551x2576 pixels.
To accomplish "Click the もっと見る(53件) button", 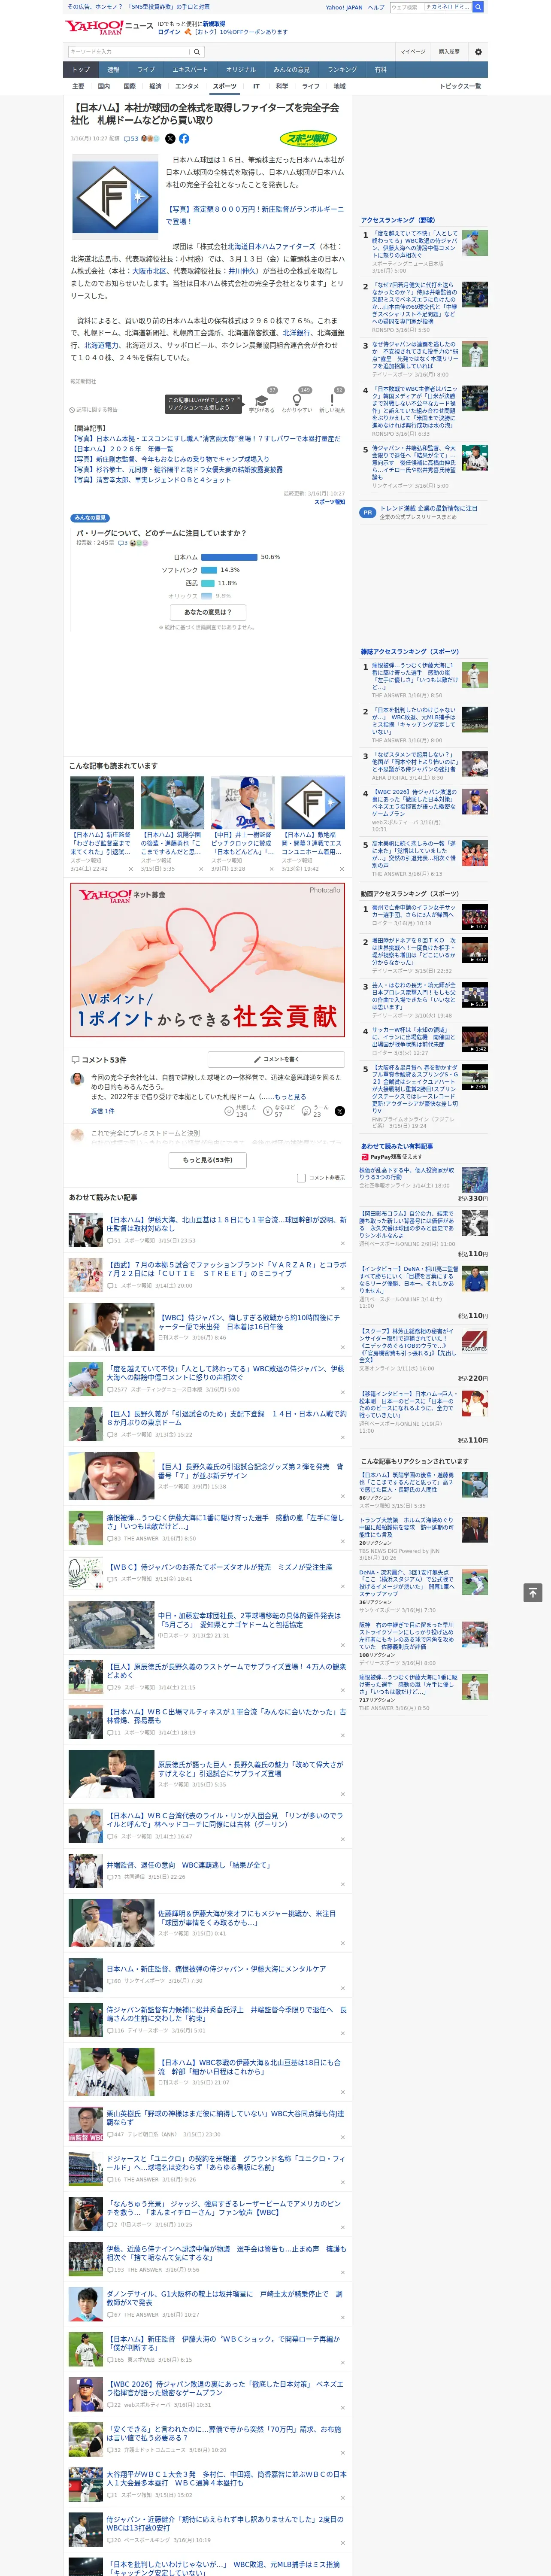I will point(208,1160).
